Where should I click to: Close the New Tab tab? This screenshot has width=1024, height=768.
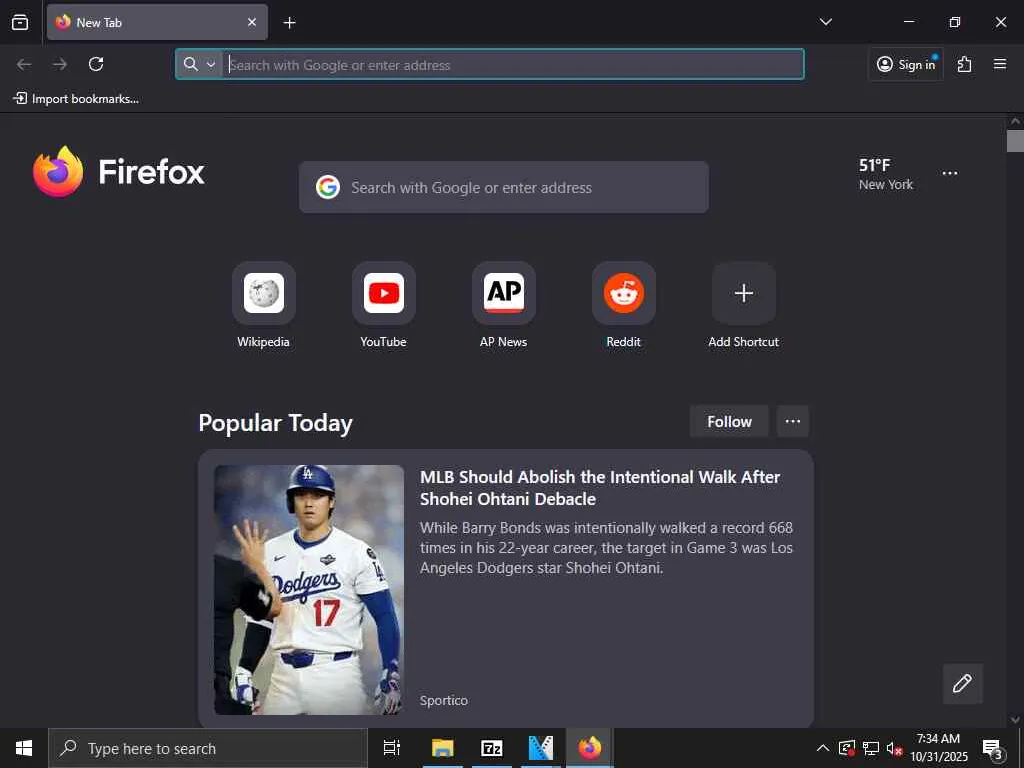click(252, 22)
